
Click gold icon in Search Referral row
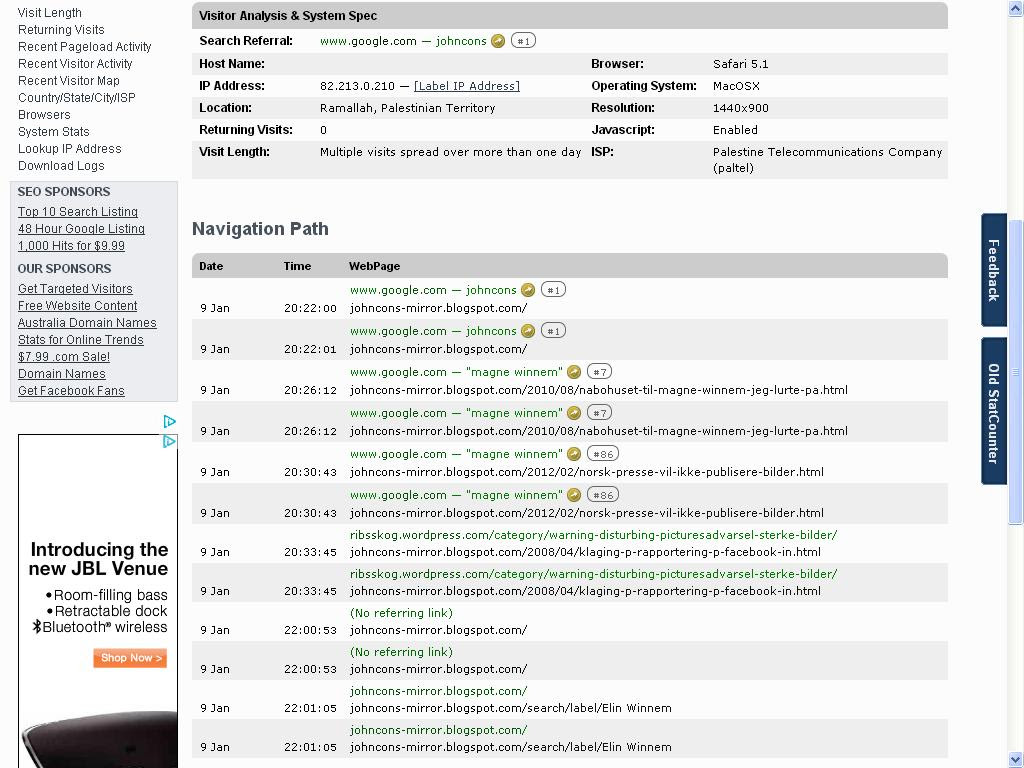(498, 41)
